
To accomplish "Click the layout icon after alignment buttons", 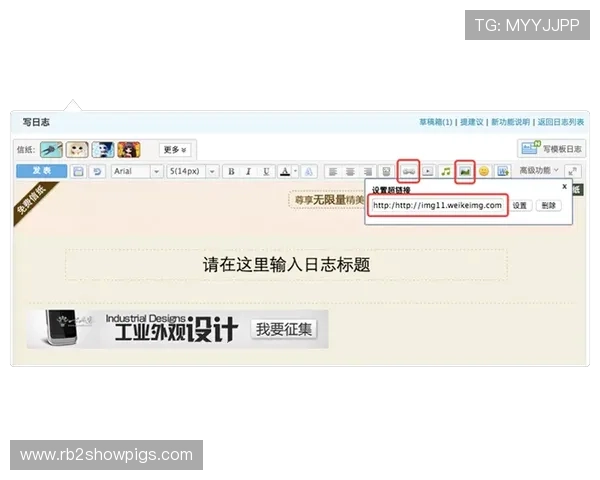I will (x=386, y=171).
